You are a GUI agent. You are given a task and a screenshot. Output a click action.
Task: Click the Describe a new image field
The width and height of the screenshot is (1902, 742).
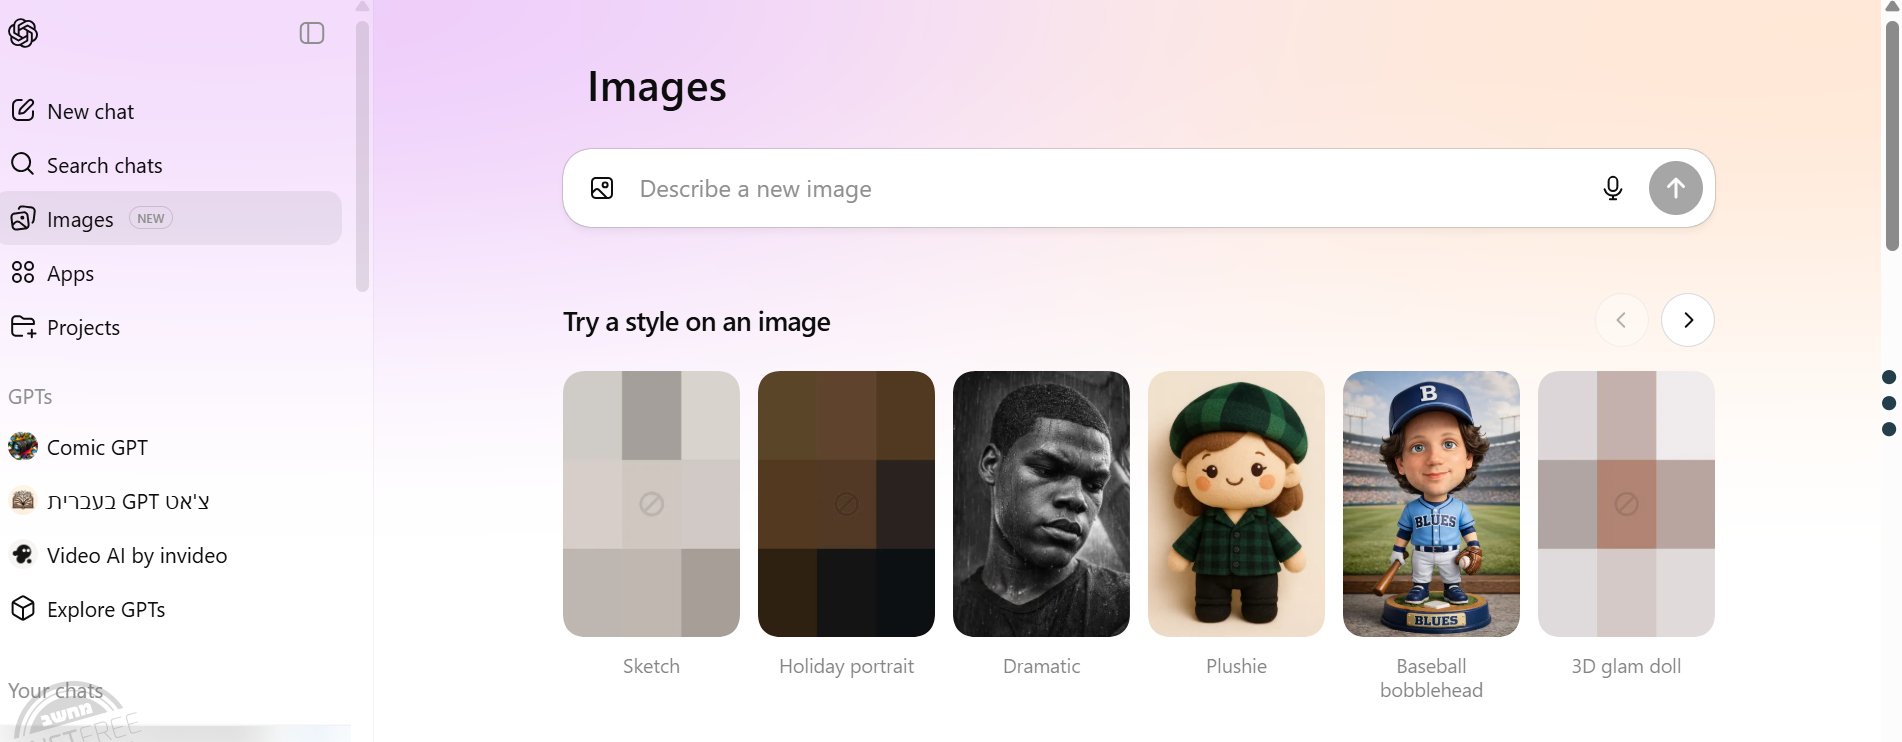point(1100,189)
